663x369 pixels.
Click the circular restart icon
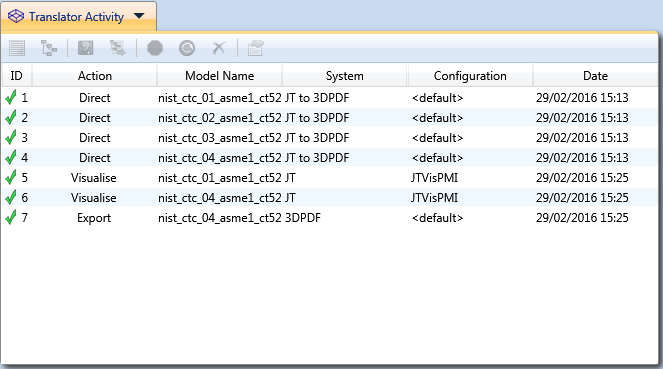coord(187,48)
